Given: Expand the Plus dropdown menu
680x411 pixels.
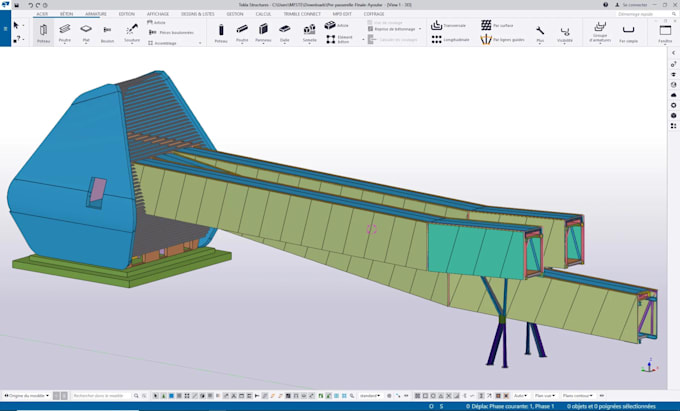Looking at the screenshot, I should pos(540,33).
